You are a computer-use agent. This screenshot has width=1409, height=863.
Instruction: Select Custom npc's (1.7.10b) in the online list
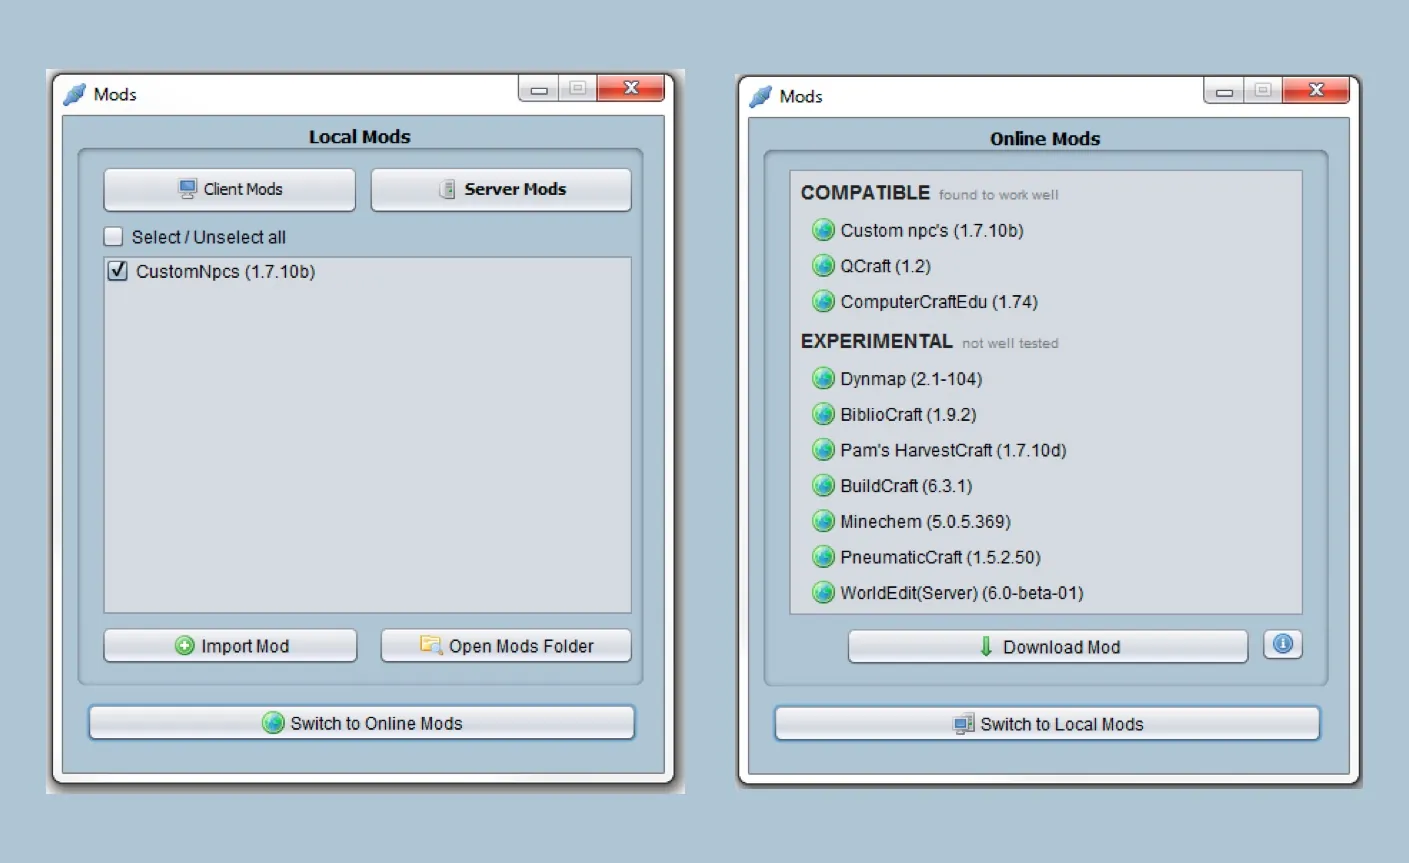pyautogui.click(x=931, y=230)
